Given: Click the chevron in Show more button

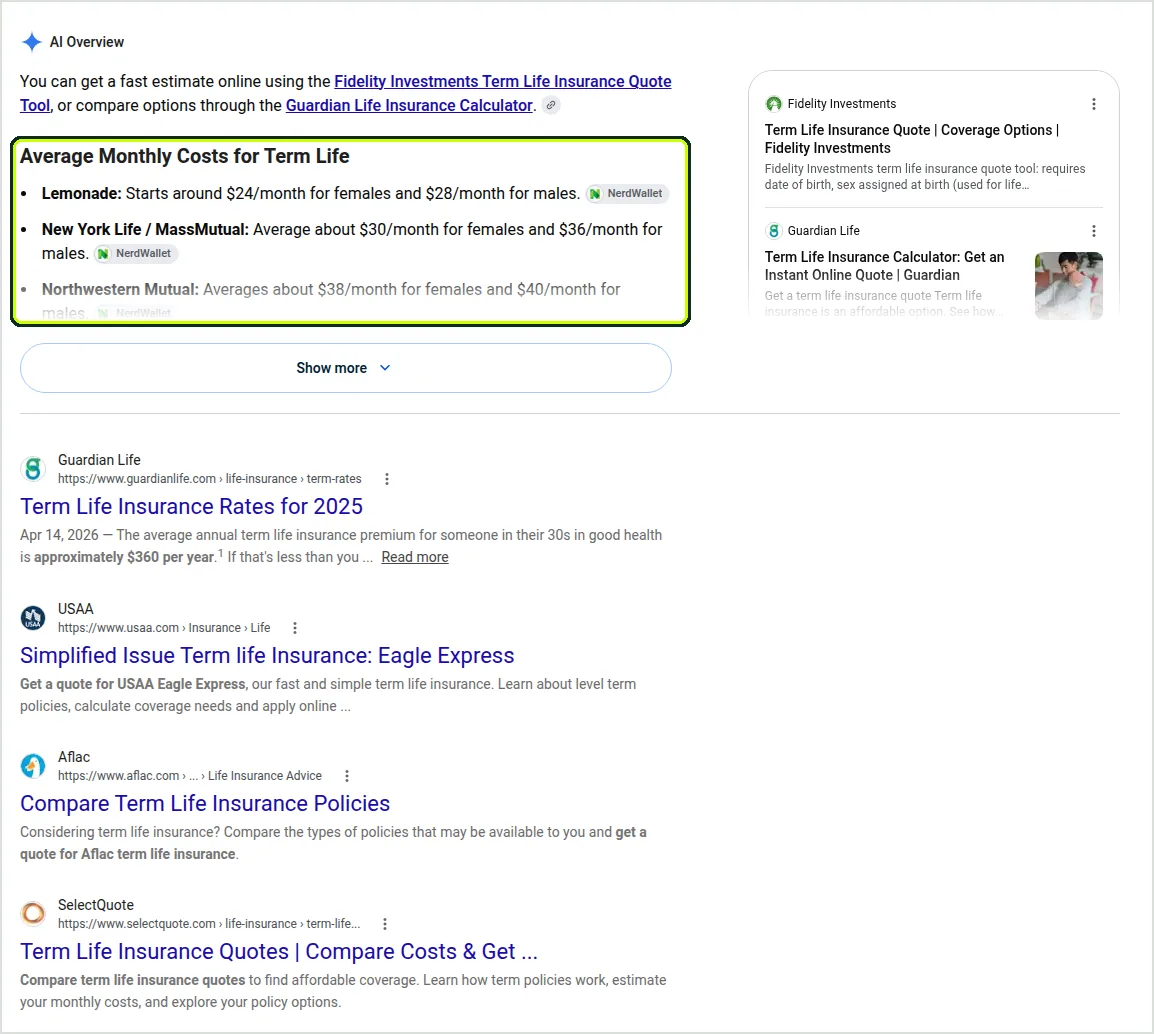Looking at the screenshot, I should [x=385, y=368].
